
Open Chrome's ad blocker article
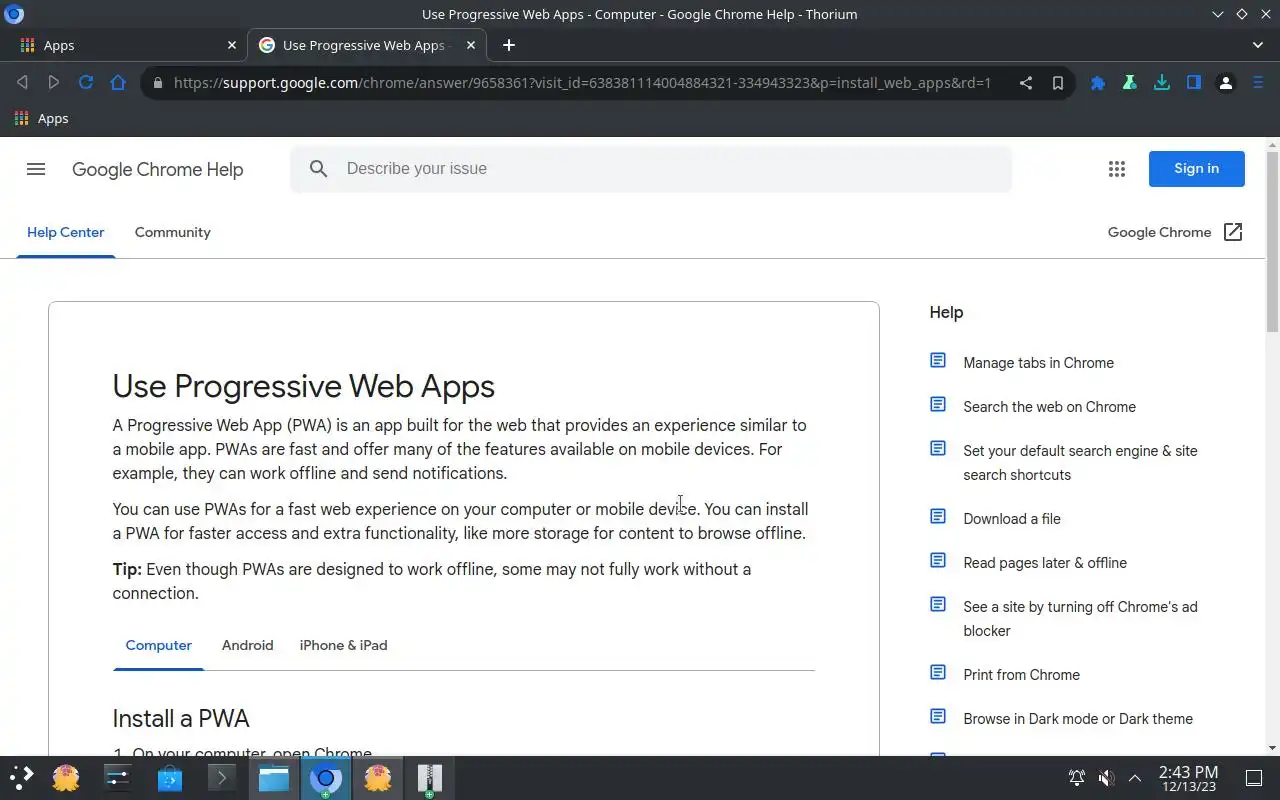coord(1080,619)
